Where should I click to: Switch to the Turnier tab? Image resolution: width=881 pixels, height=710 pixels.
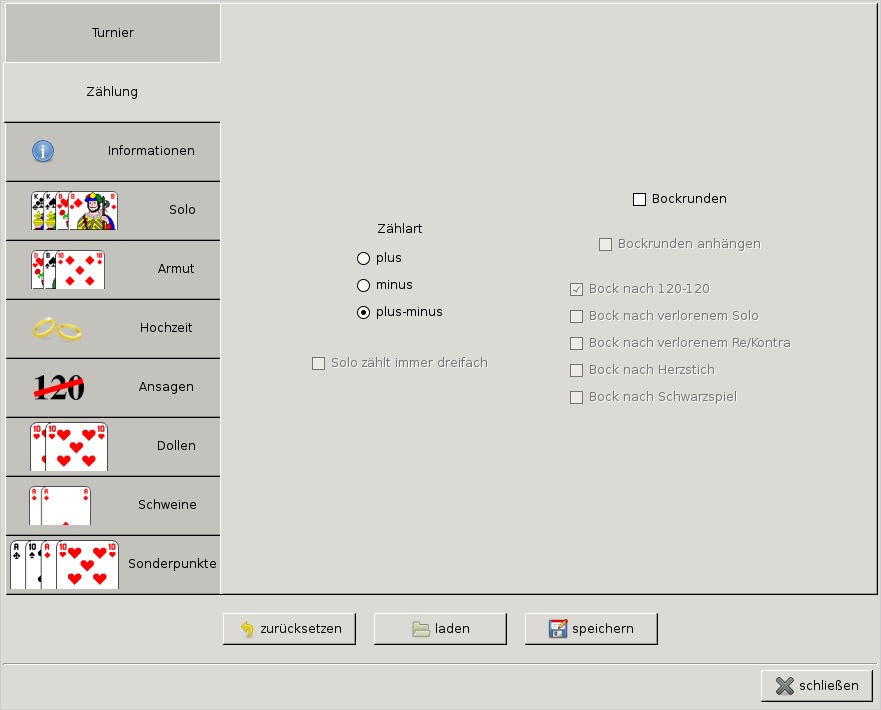point(113,33)
